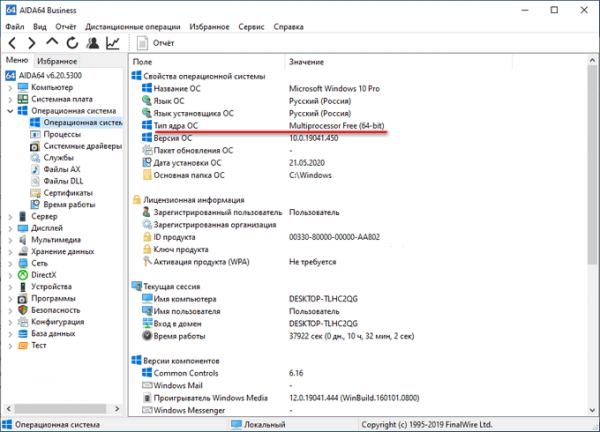600x432 pixels.
Task: Expand the Сеть tree node
Action: coord(10,264)
